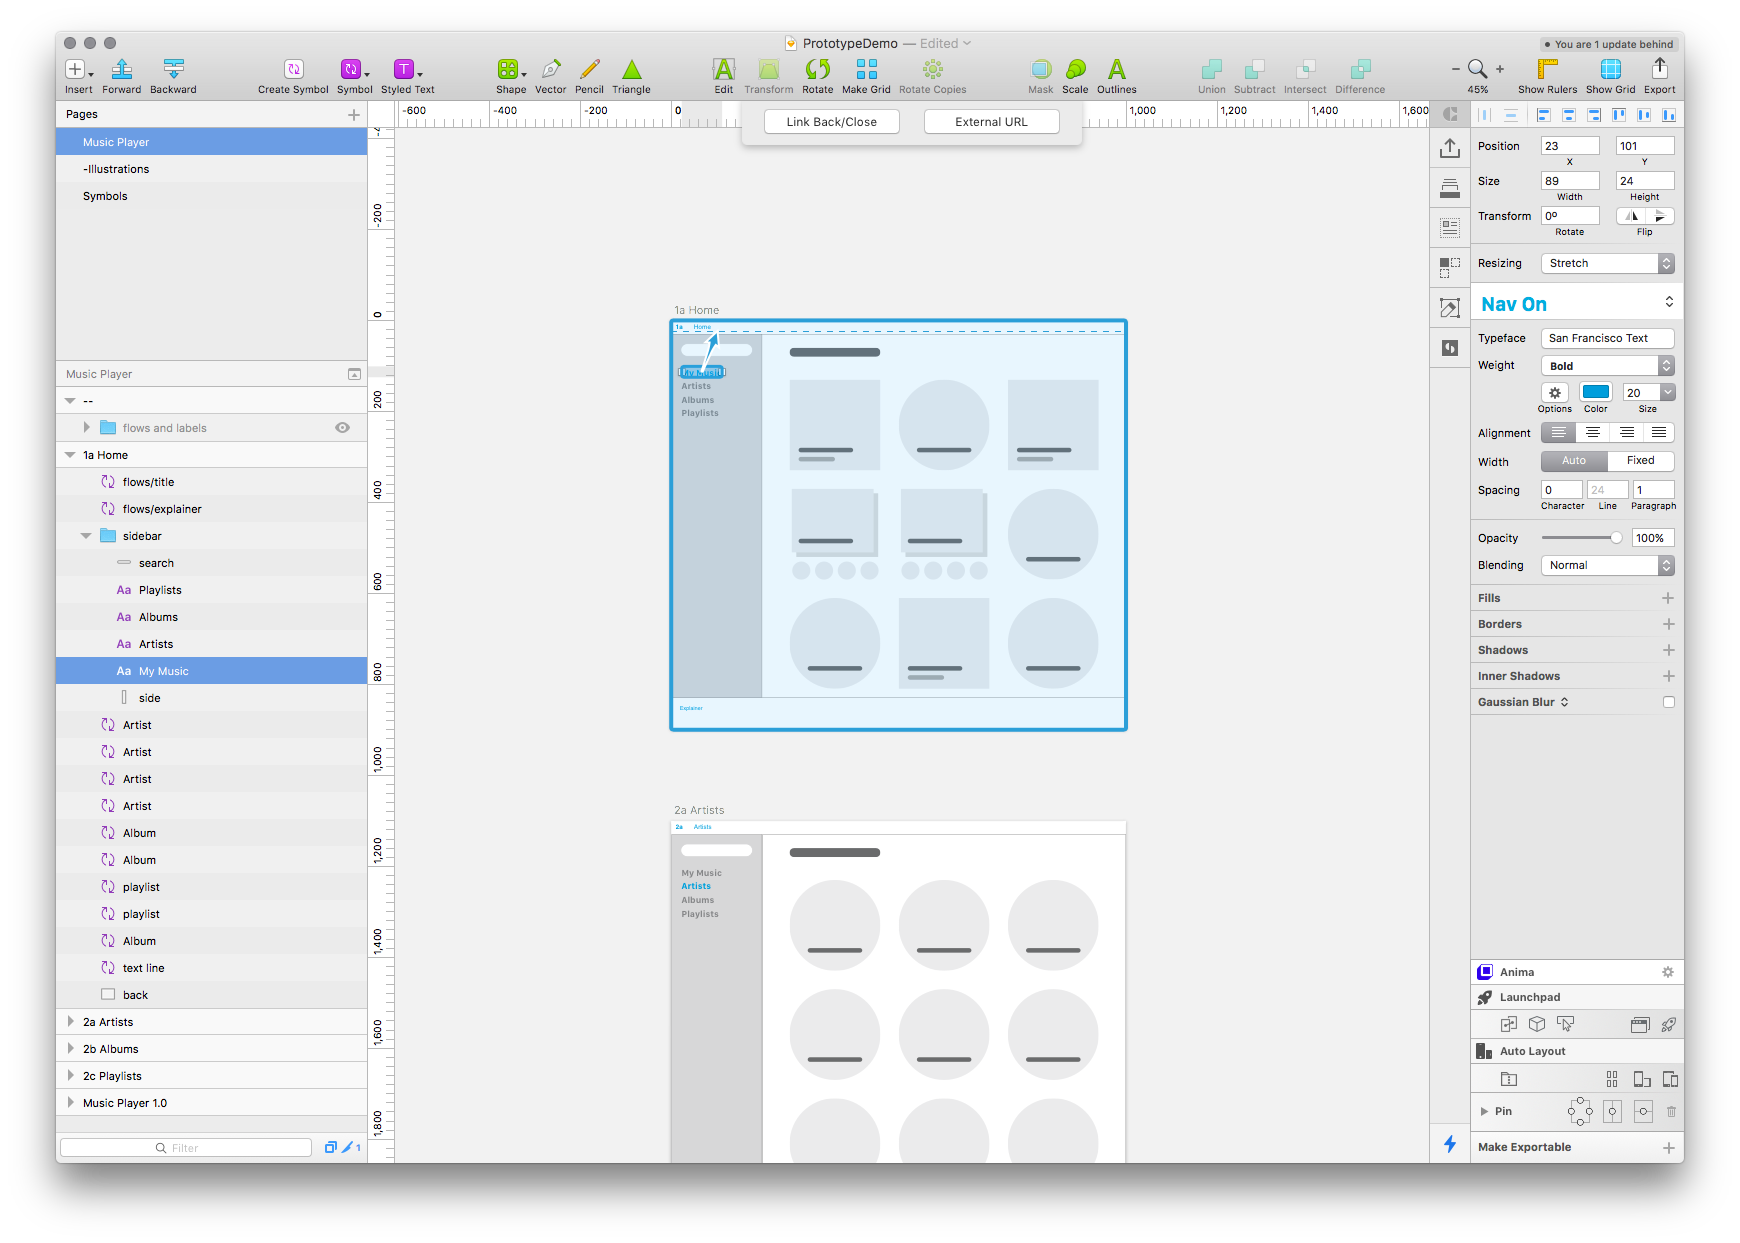Click the Make Grid icon
The image size is (1740, 1243).
(x=866, y=70)
